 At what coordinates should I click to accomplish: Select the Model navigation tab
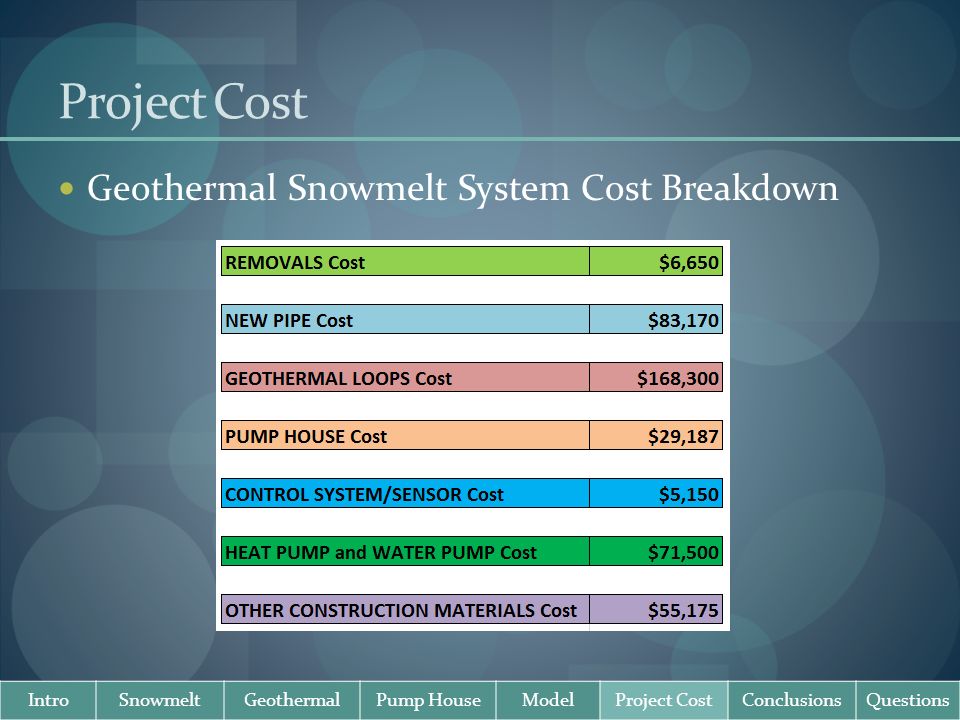click(x=548, y=700)
